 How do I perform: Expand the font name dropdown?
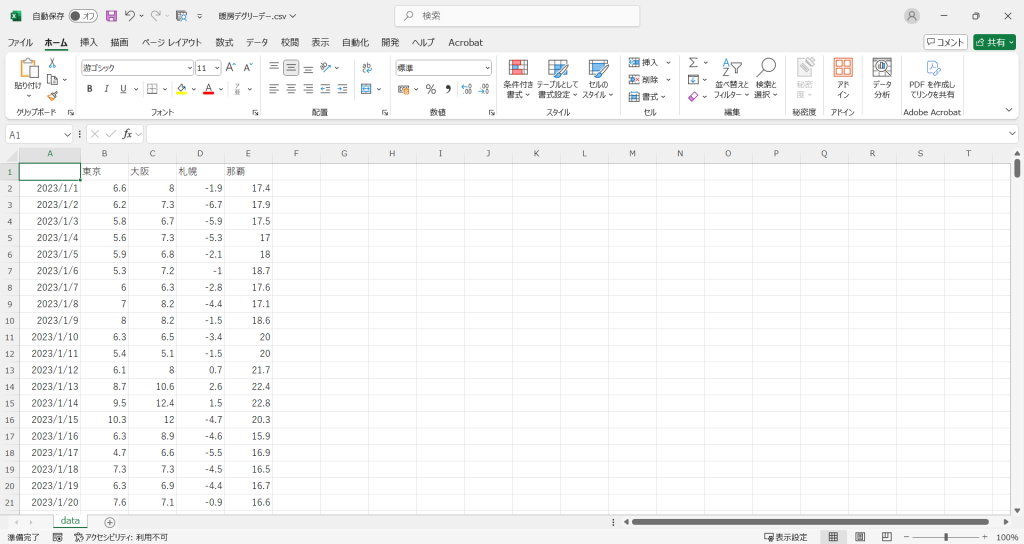(x=190, y=68)
